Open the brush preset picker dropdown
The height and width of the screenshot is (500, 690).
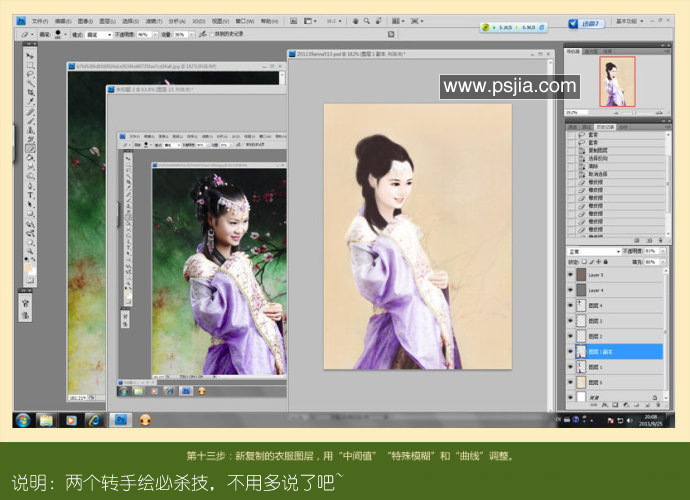point(66,34)
